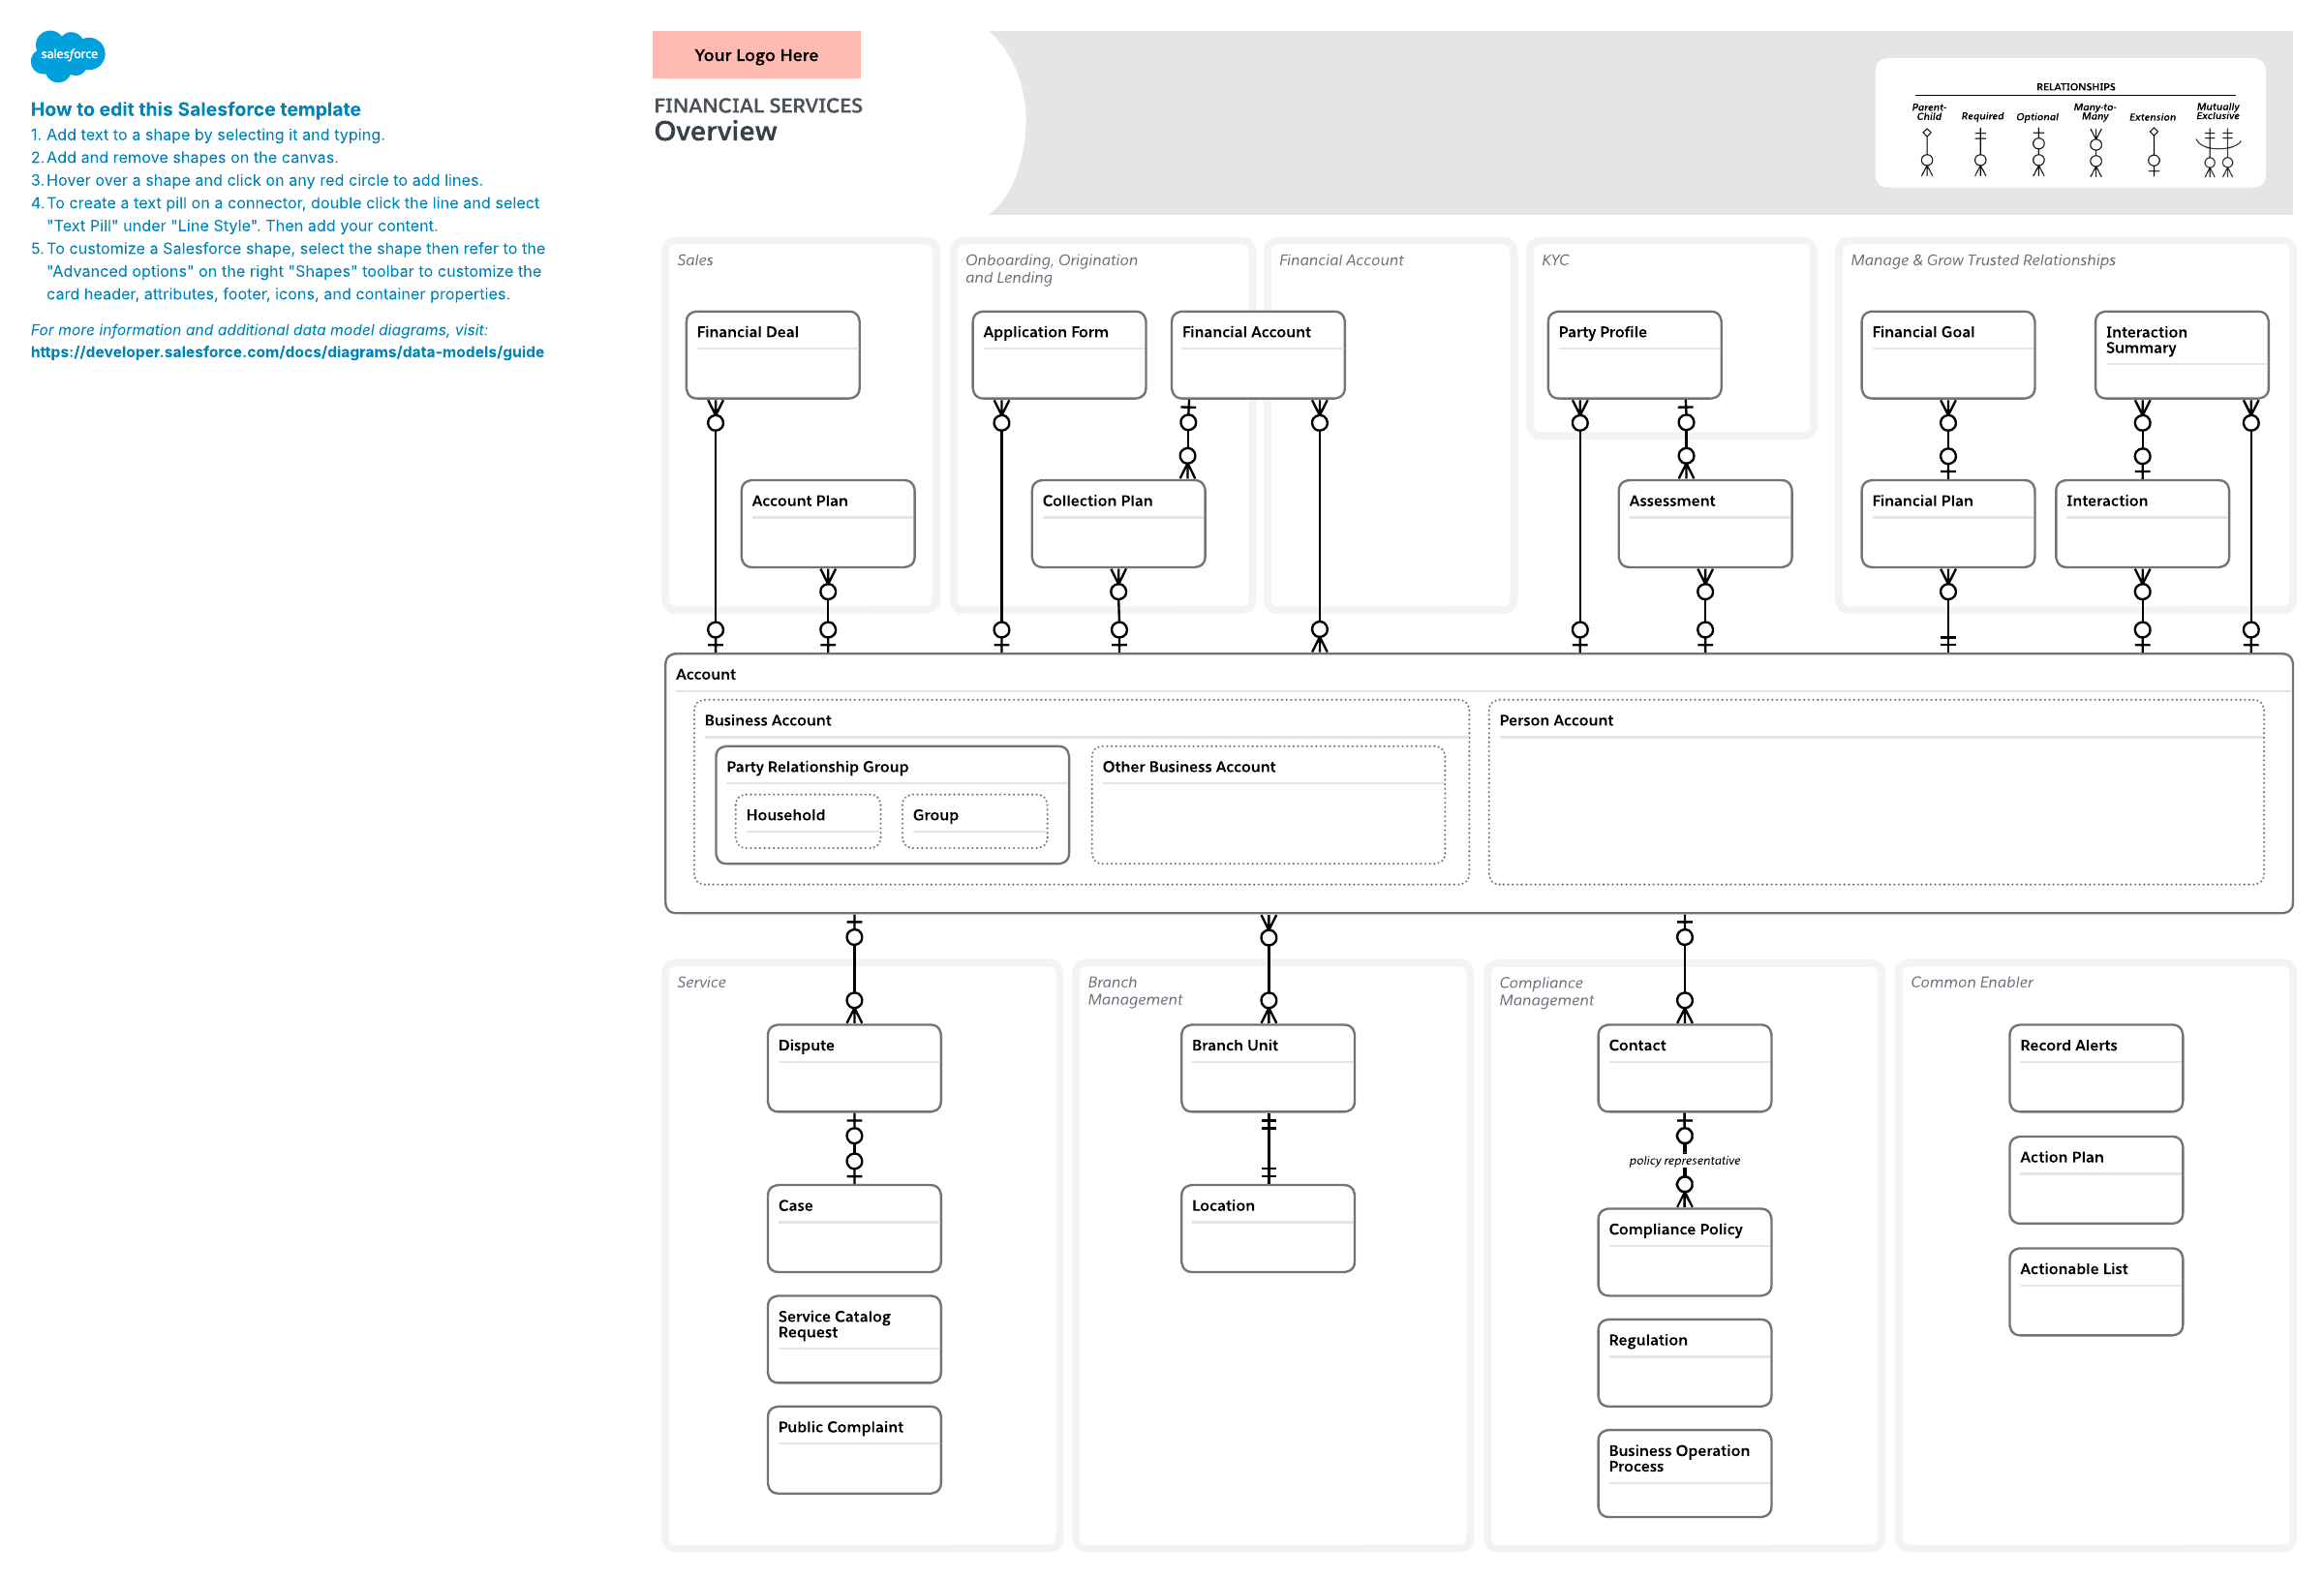Open the developer.salesforce.com data-models guide link
Viewport: 2324px width, 1579px height.
(x=287, y=352)
